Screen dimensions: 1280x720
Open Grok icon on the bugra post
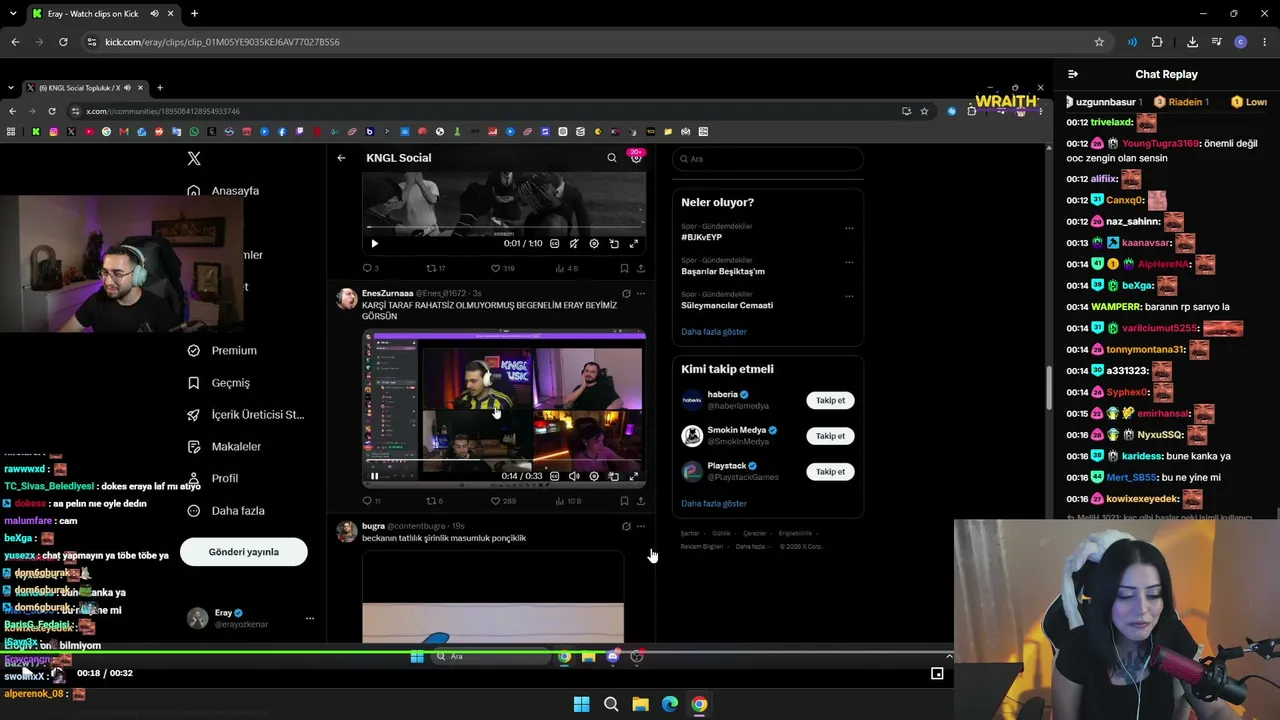coord(626,526)
